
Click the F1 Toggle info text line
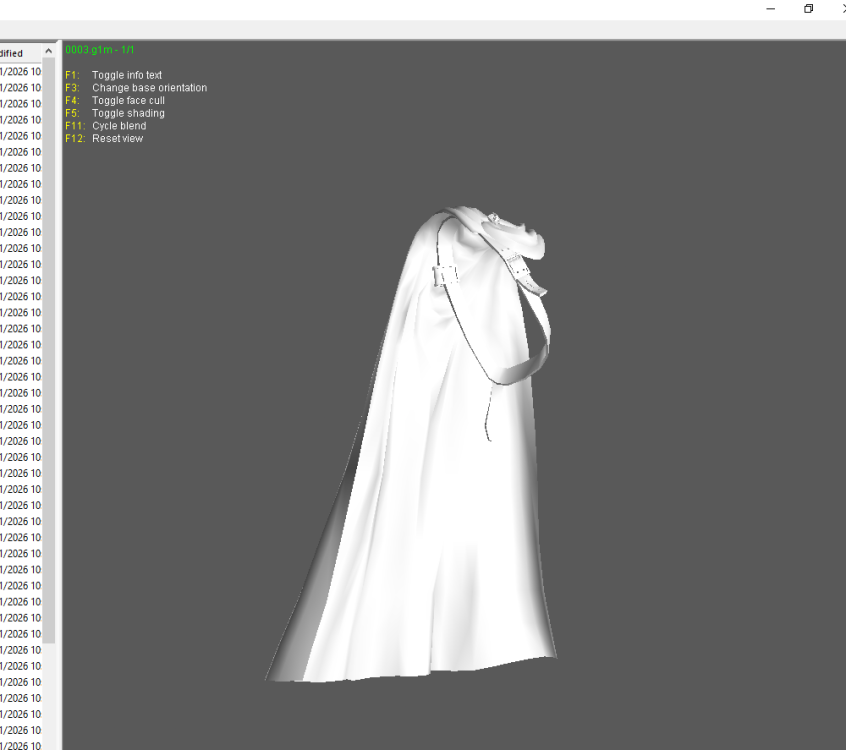tap(113, 75)
